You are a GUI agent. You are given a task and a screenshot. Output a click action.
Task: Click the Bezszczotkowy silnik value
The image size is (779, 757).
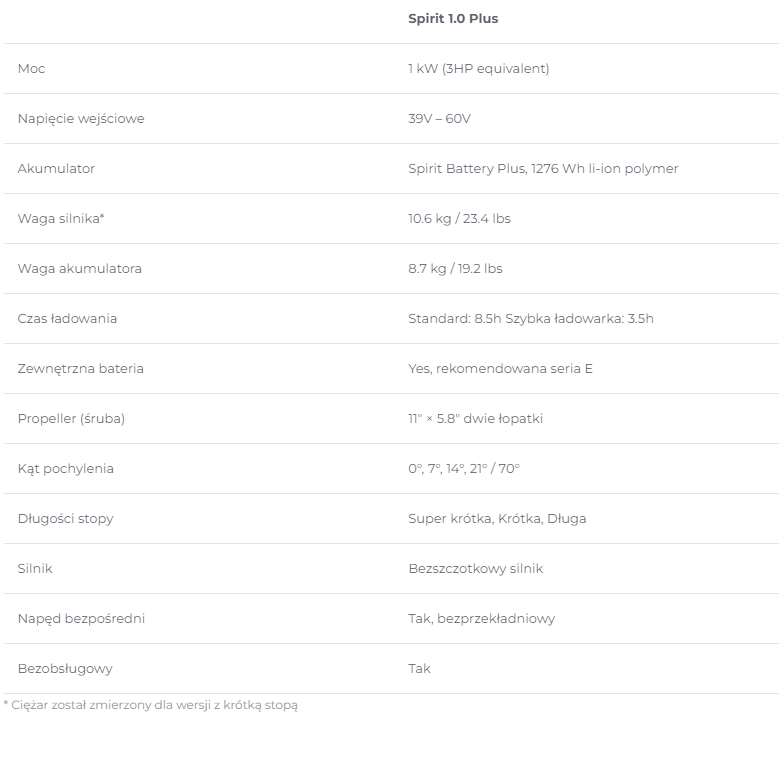(x=475, y=569)
